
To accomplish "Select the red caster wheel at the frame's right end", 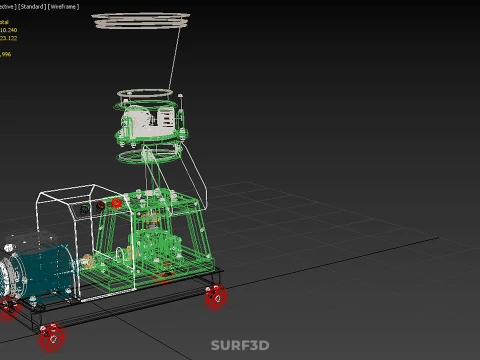I will click(216, 298).
